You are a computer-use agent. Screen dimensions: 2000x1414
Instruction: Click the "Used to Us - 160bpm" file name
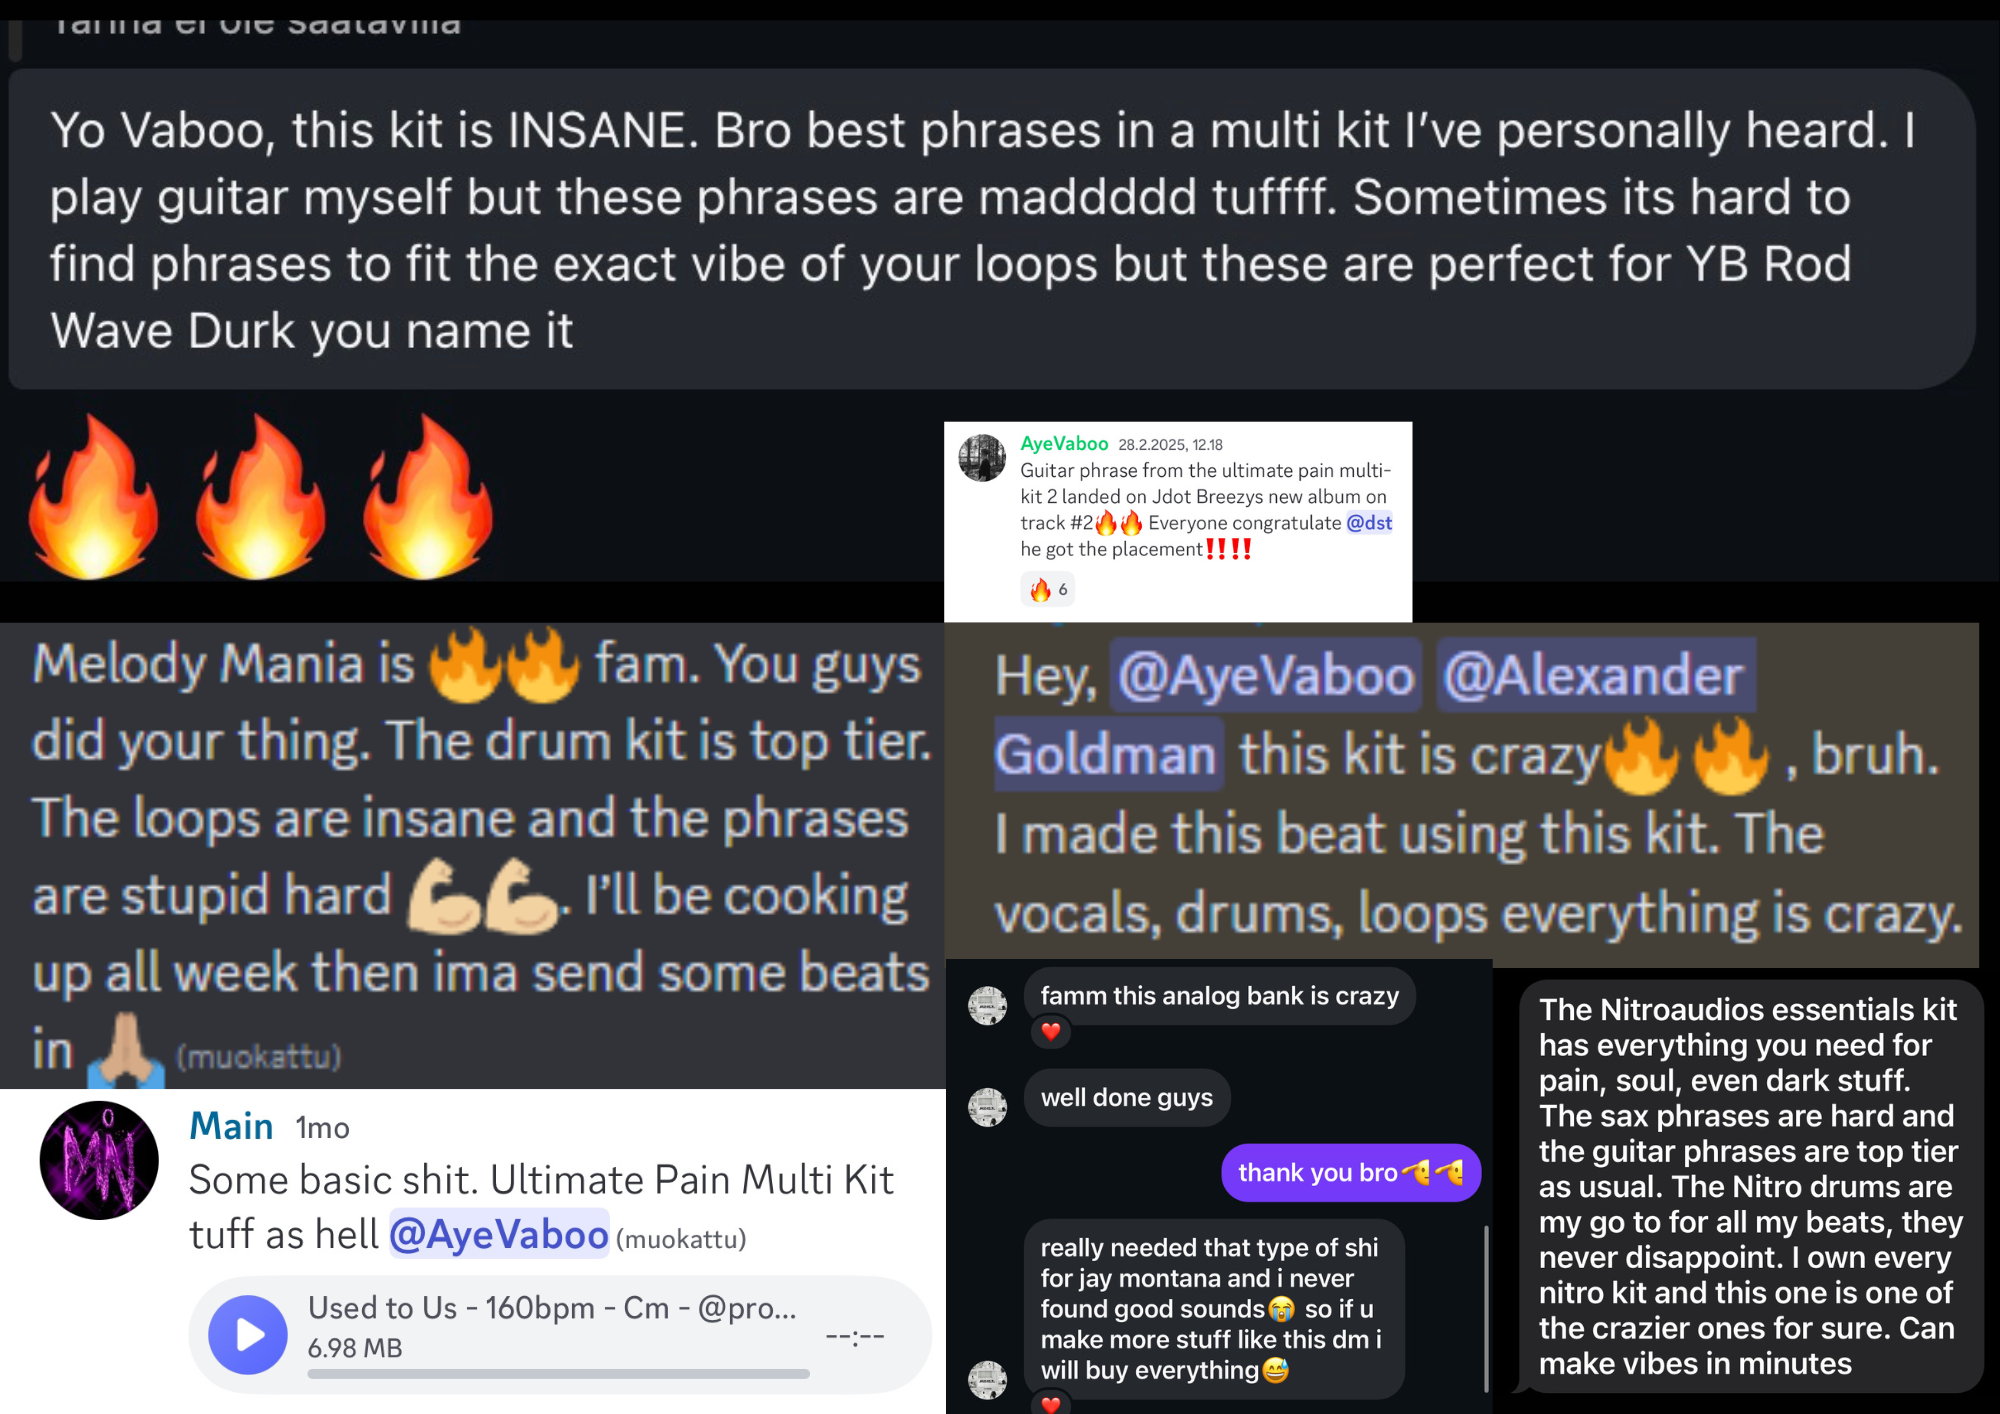click(x=551, y=1307)
